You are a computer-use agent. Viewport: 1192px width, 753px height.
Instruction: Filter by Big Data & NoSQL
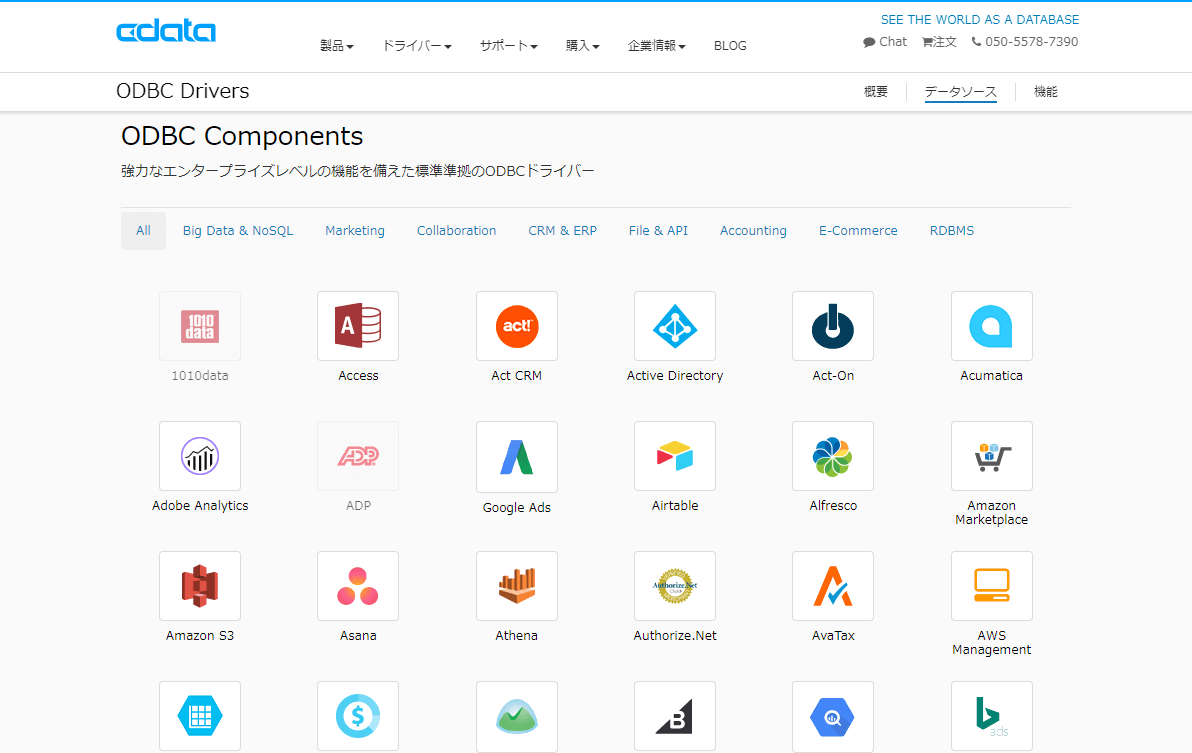pos(238,231)
